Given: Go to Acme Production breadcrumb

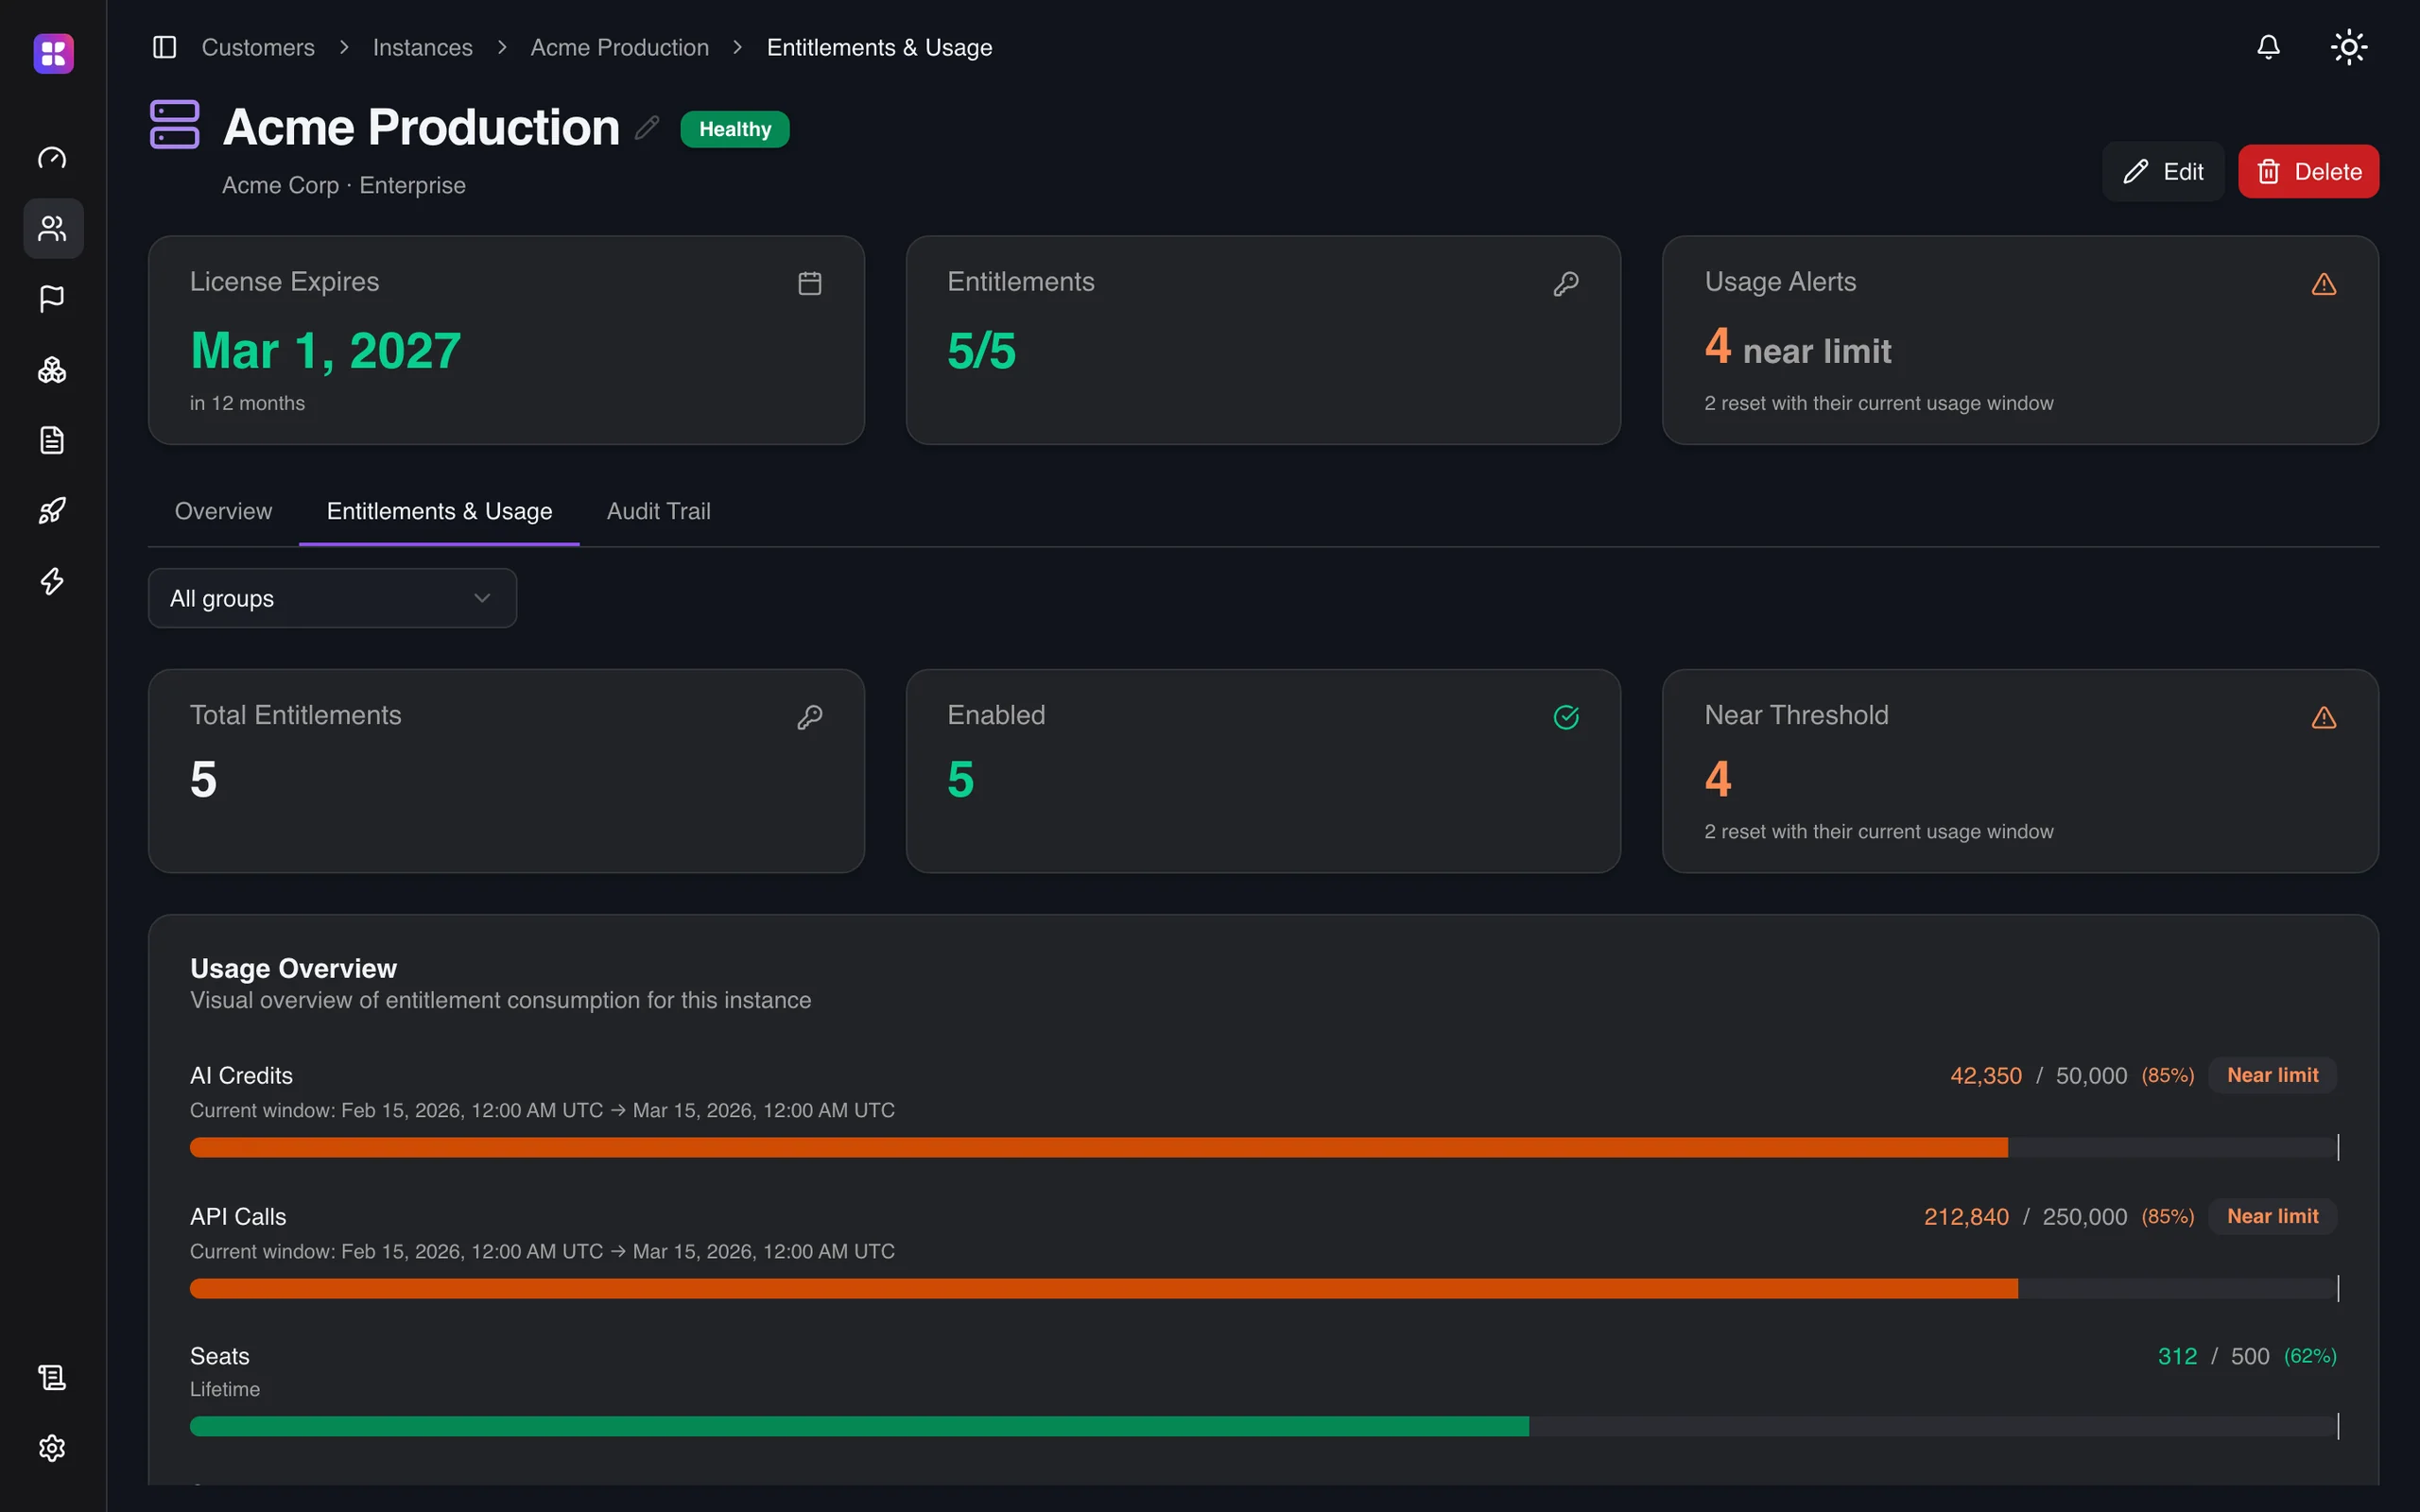Looking at the screenshot, I should coord(619,47).
